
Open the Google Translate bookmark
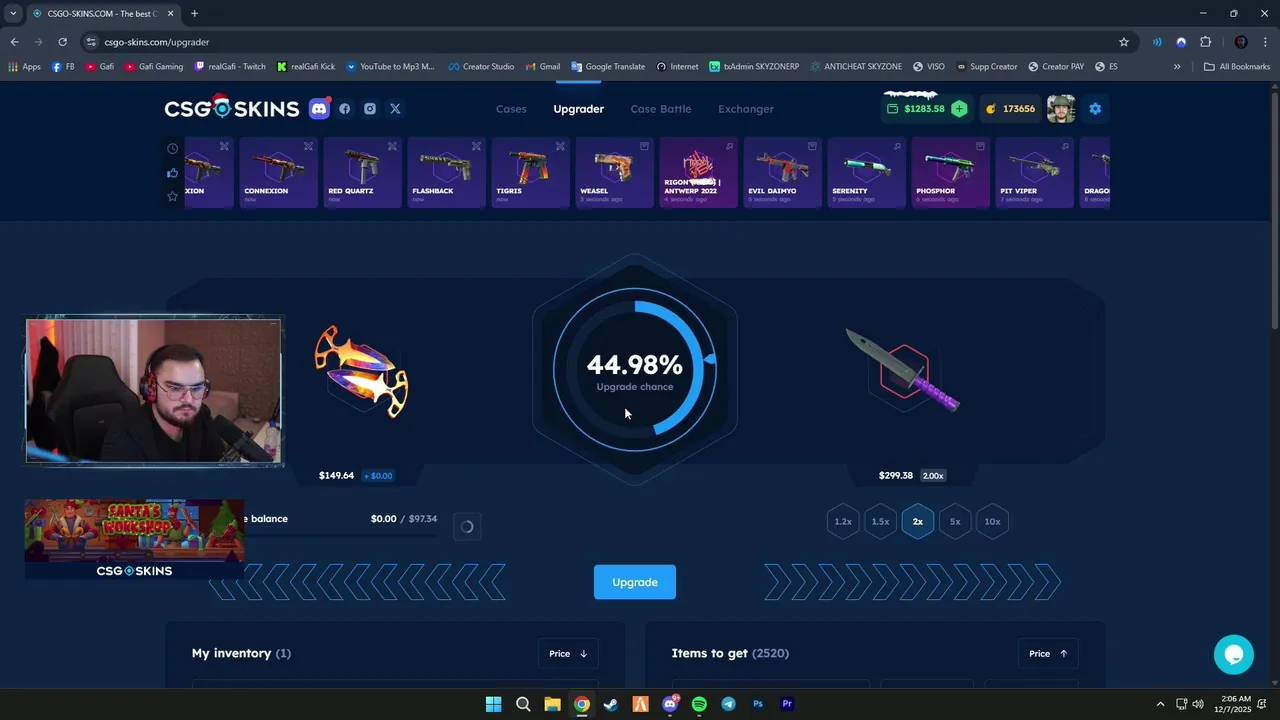[x=608, y=67]
